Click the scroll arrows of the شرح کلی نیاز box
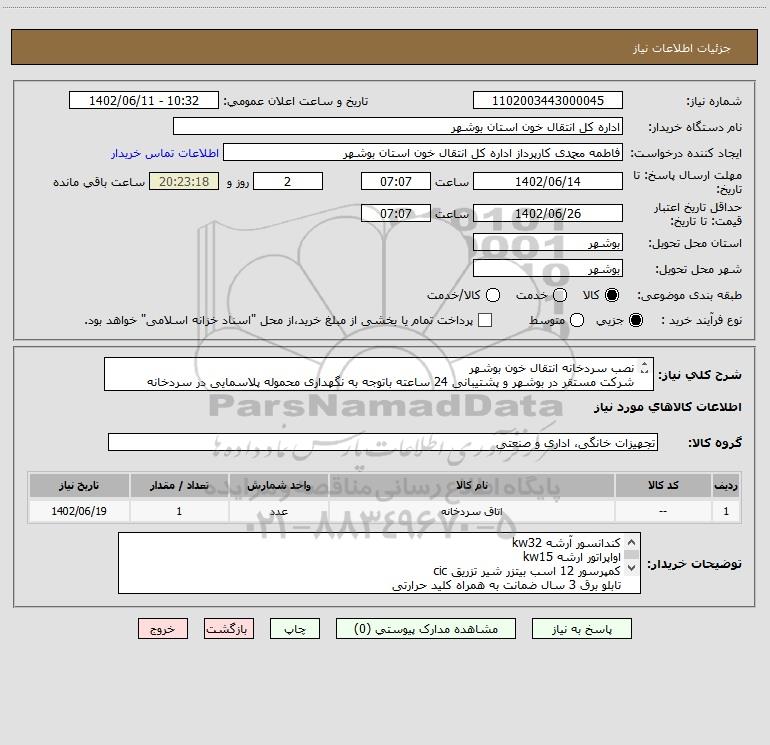 point(645,367)
